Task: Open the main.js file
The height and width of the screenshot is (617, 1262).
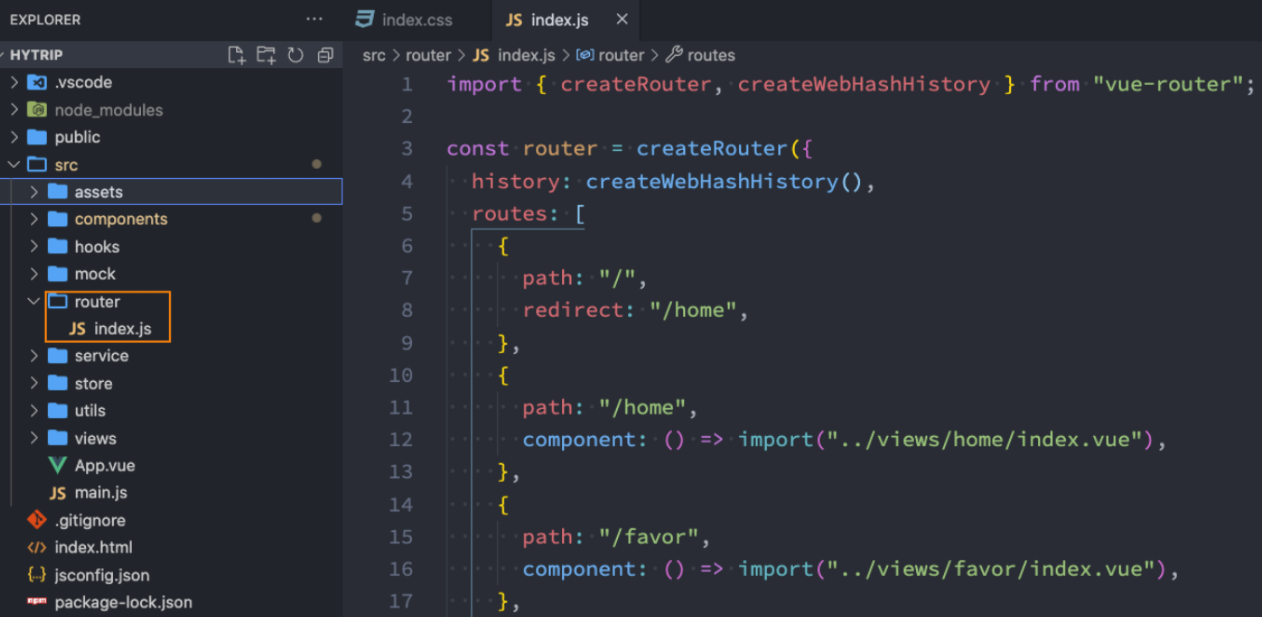Action: 101,493
